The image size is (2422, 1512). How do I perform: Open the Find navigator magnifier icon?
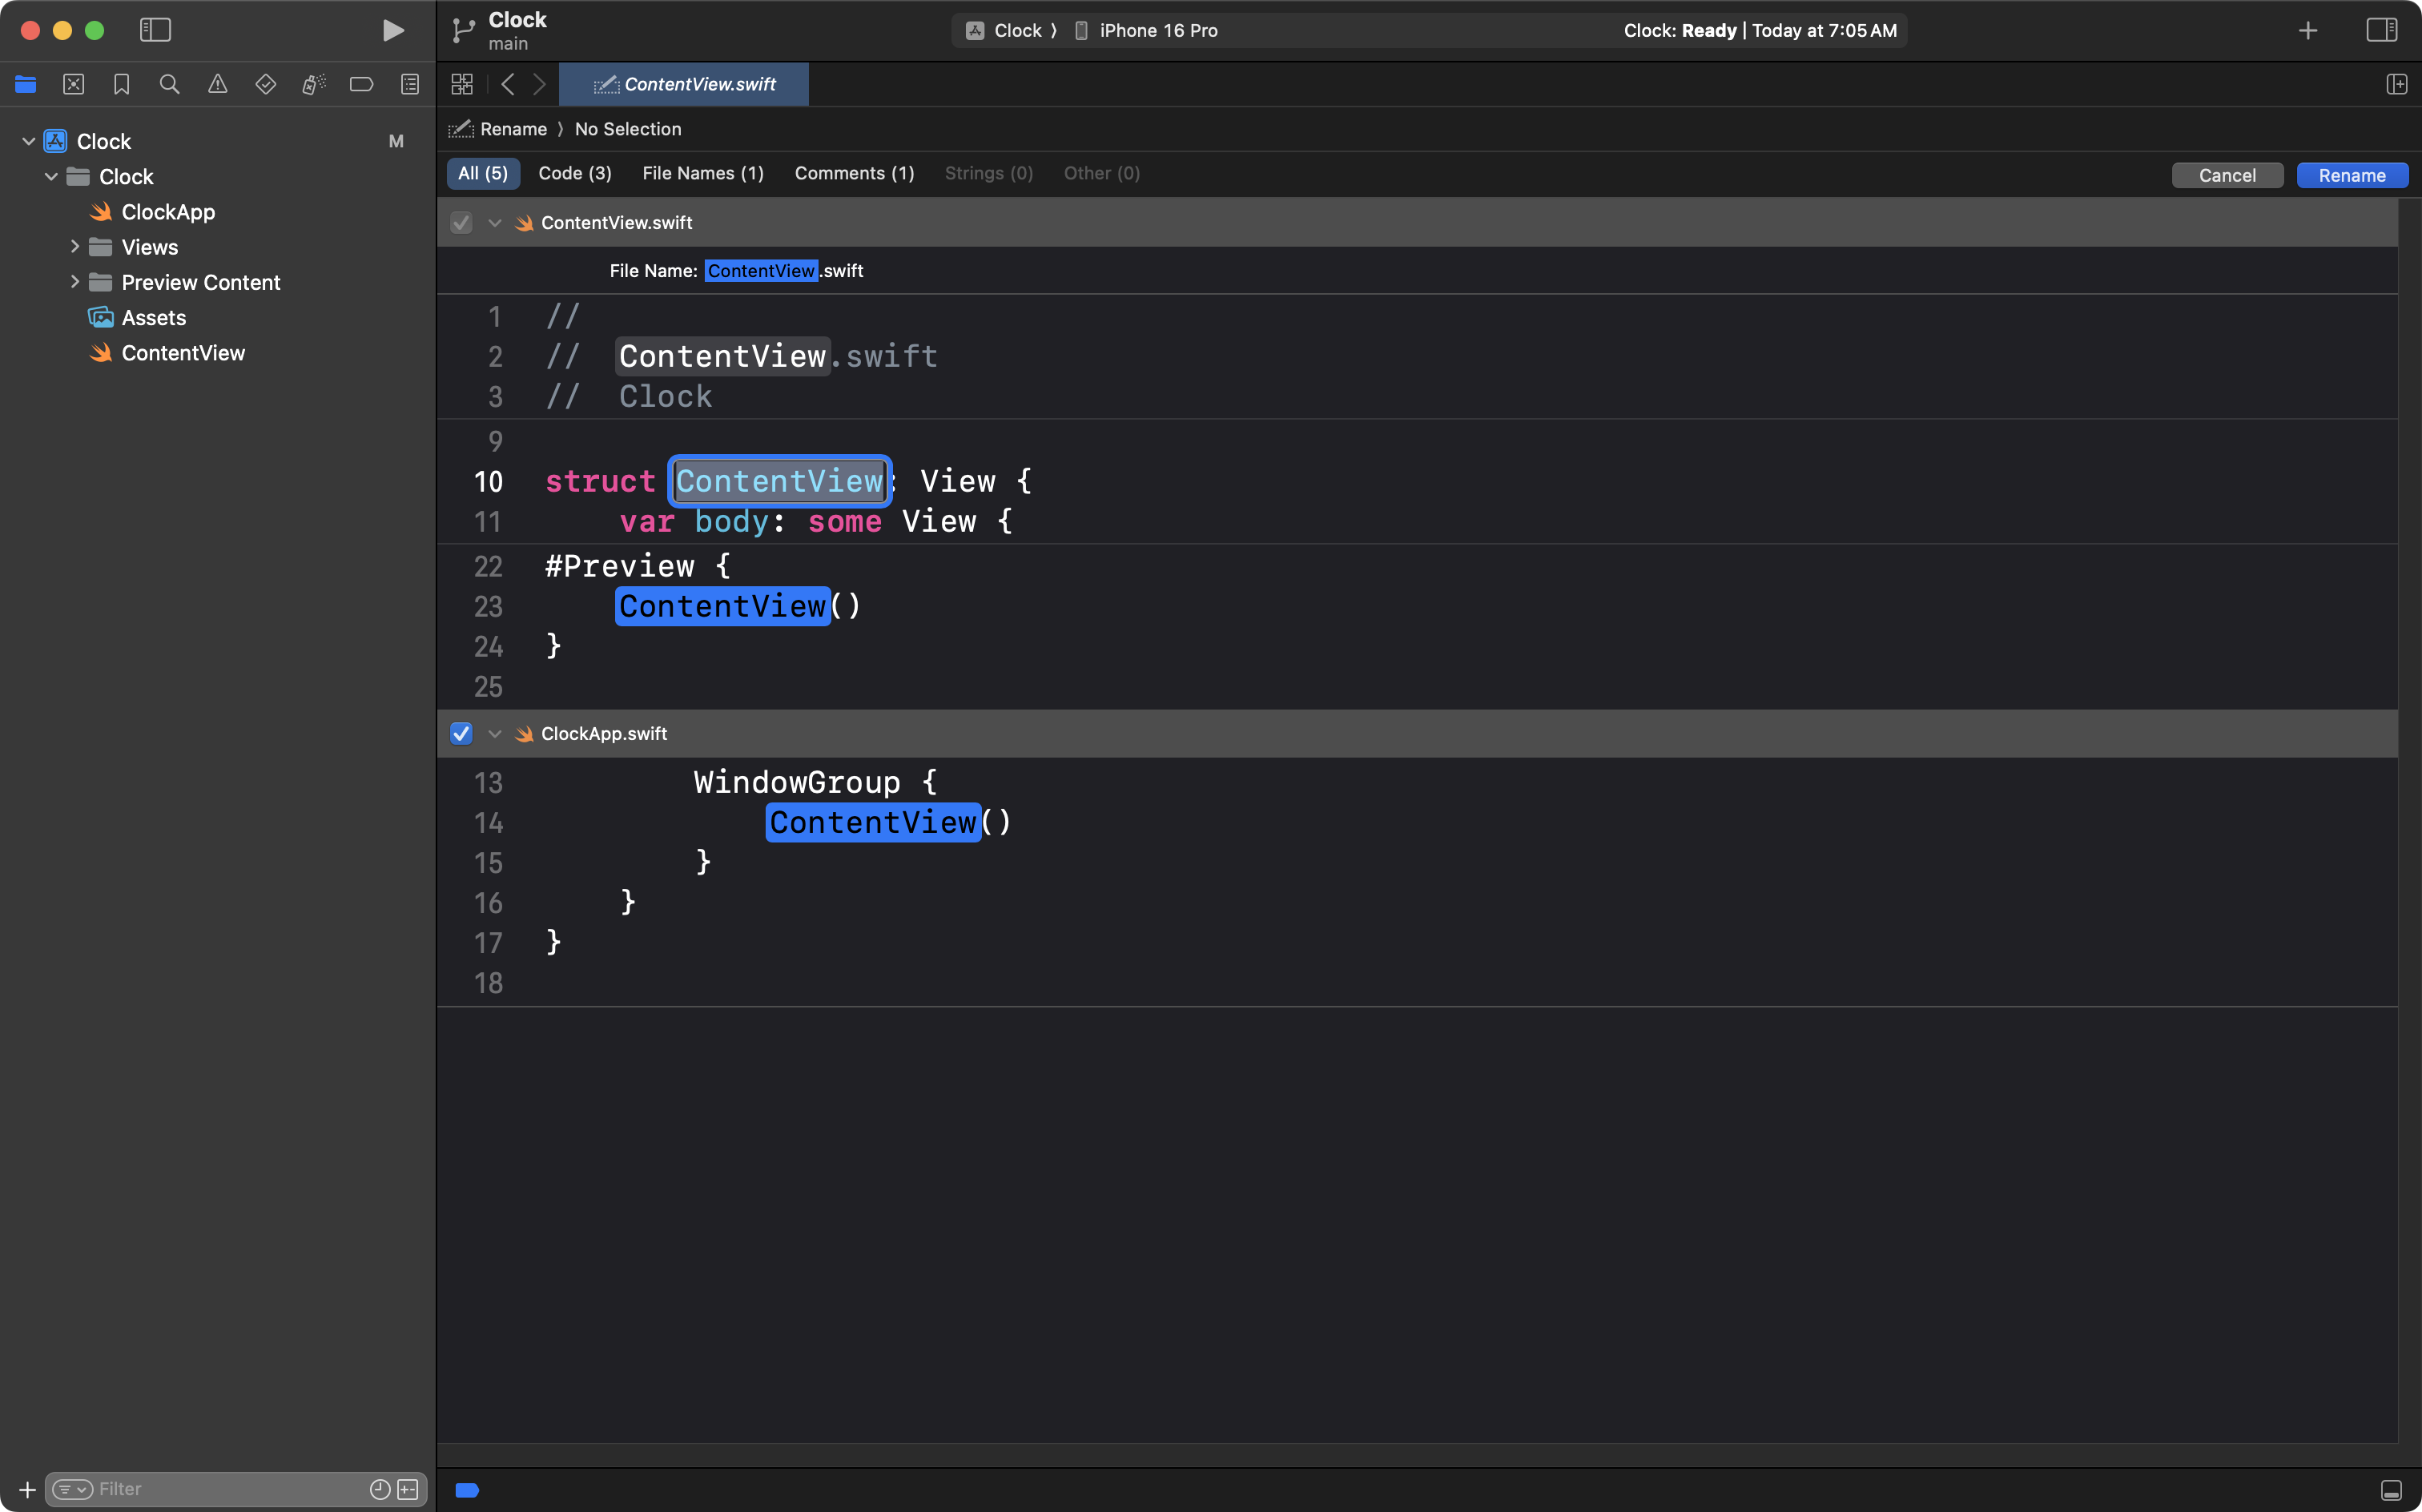click(169, 85)
